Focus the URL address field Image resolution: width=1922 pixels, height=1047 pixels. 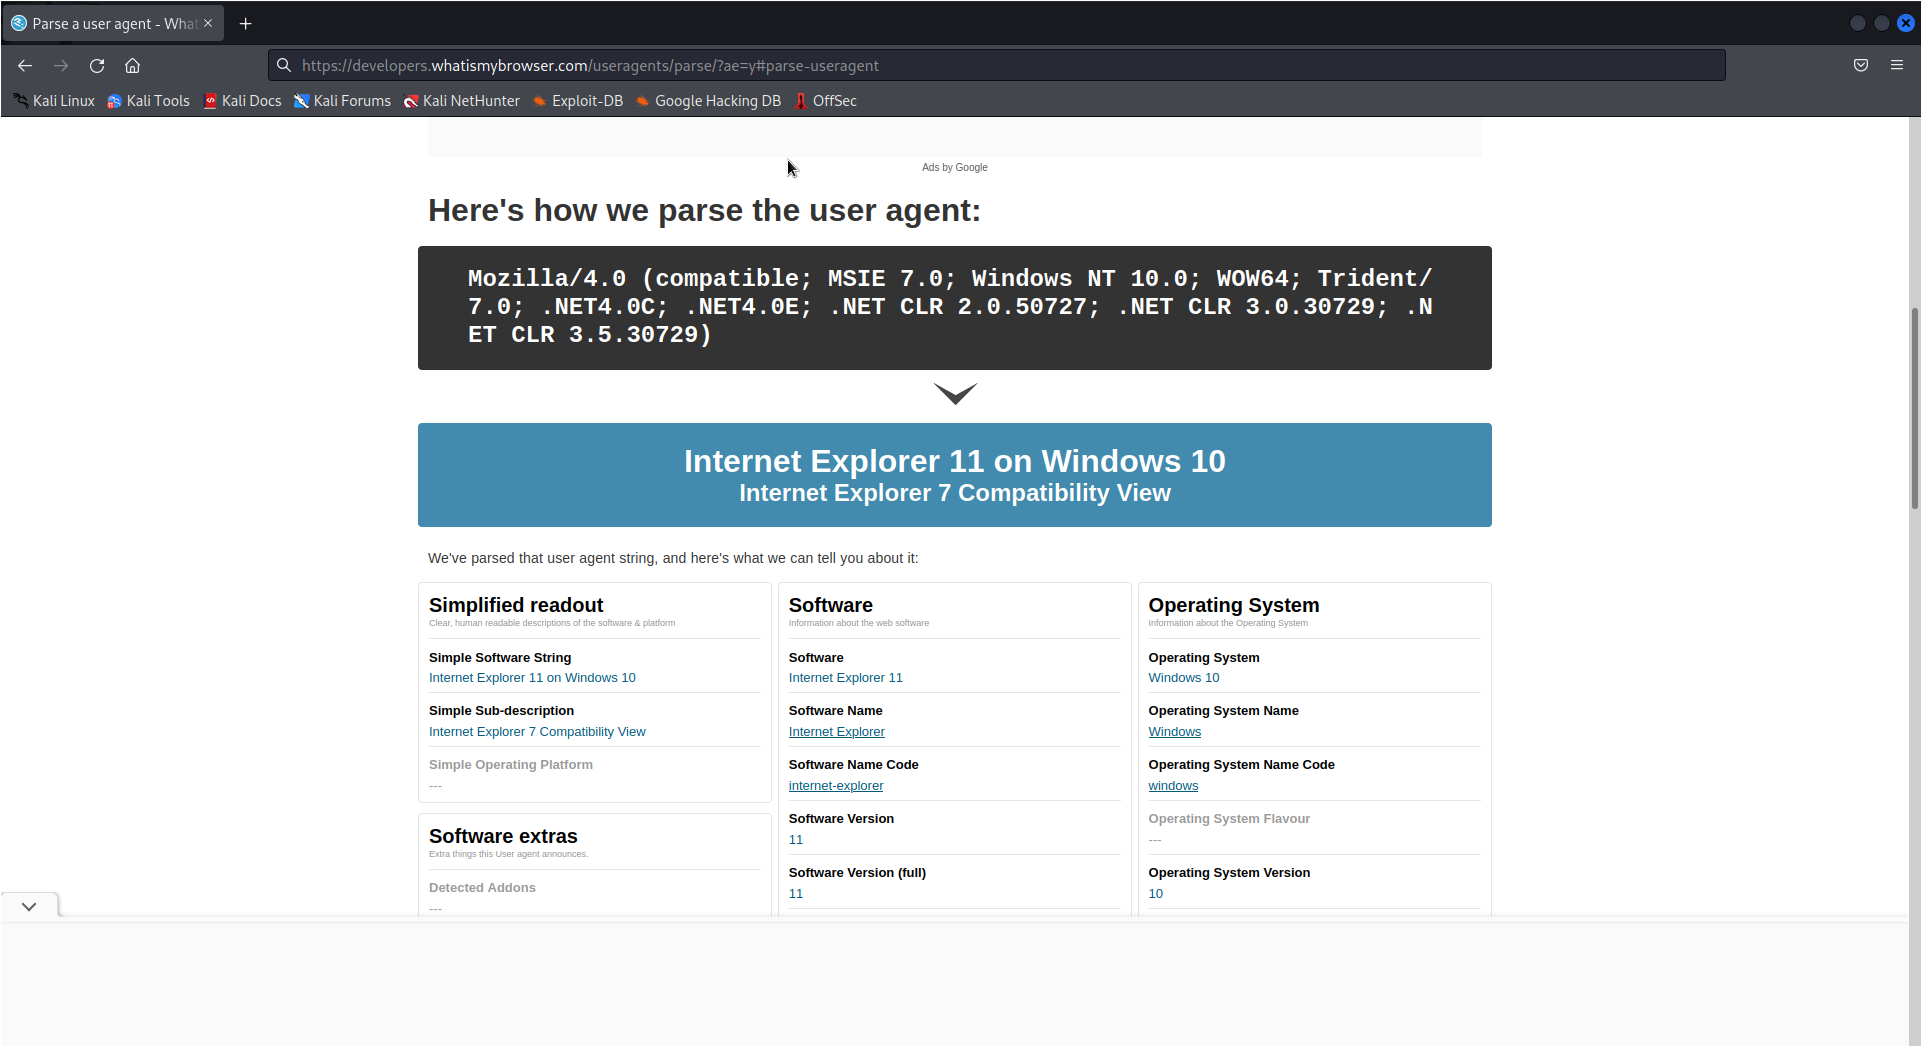coord(996,65)
